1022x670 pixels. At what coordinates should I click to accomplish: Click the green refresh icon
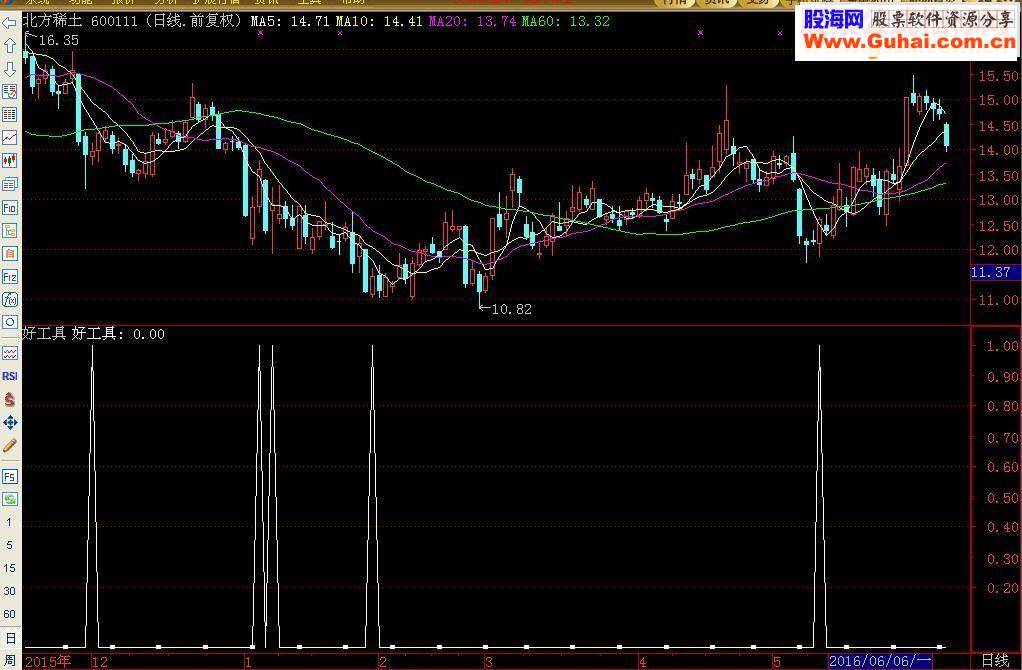[x=9, y=499]
